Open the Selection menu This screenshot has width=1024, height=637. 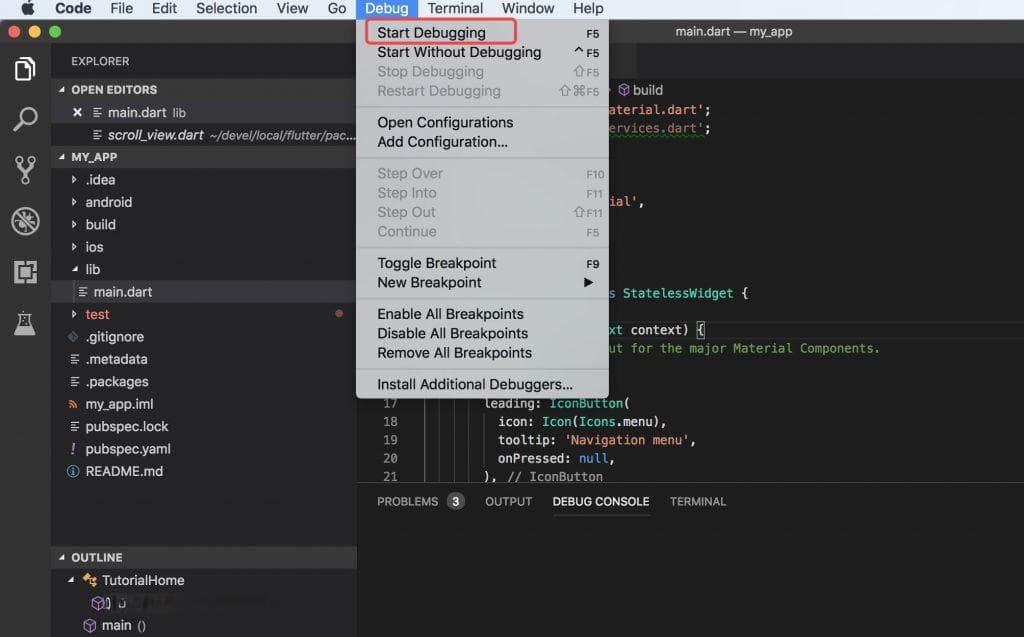click(226, 8)
